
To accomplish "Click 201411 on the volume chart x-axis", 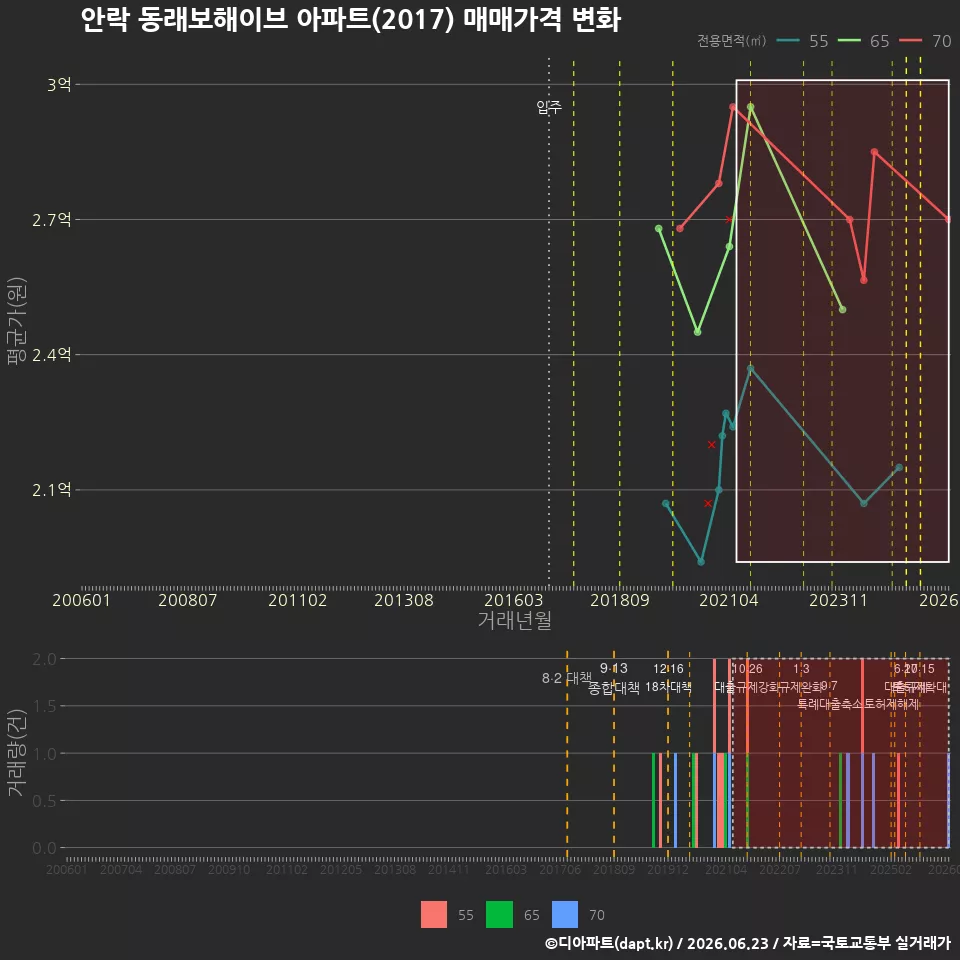I will pos(449,869).
